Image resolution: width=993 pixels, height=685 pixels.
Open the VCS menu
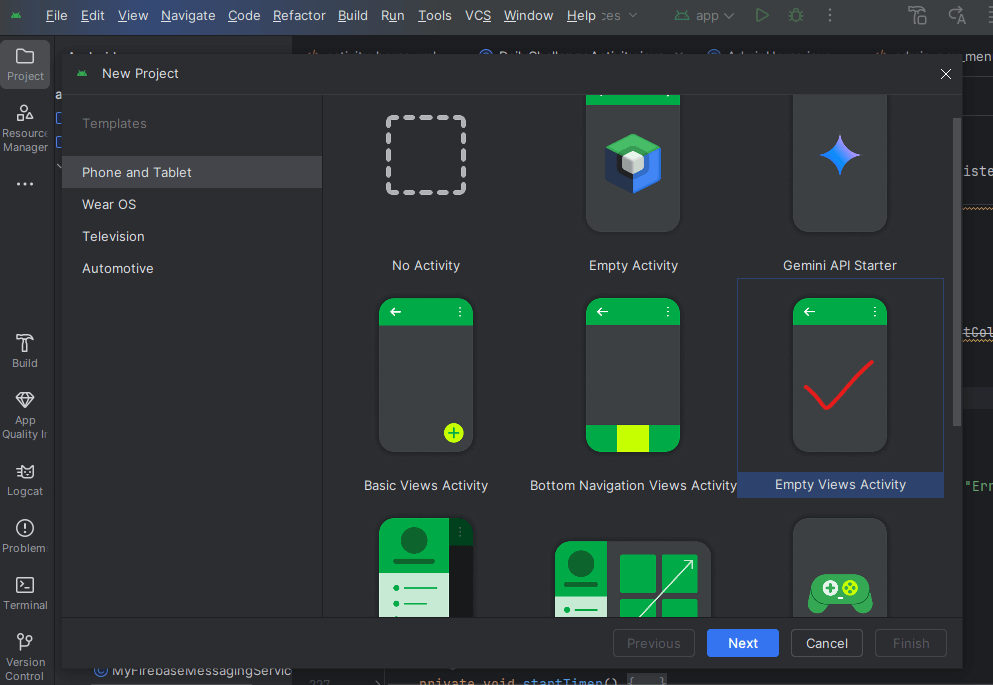click(x=478, y=15)
